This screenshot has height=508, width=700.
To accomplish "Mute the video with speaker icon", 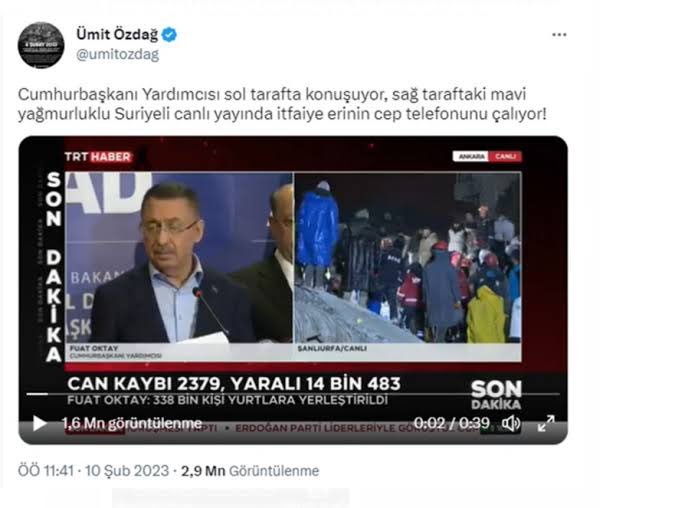I will coord(512,423).
